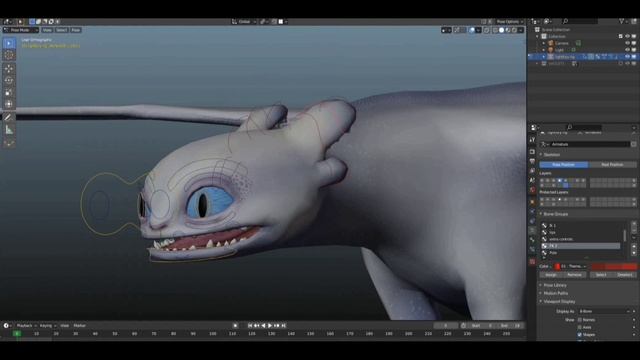Open the editor type menu in viewport header
The image size is (640, 360).
coord(8,22)
